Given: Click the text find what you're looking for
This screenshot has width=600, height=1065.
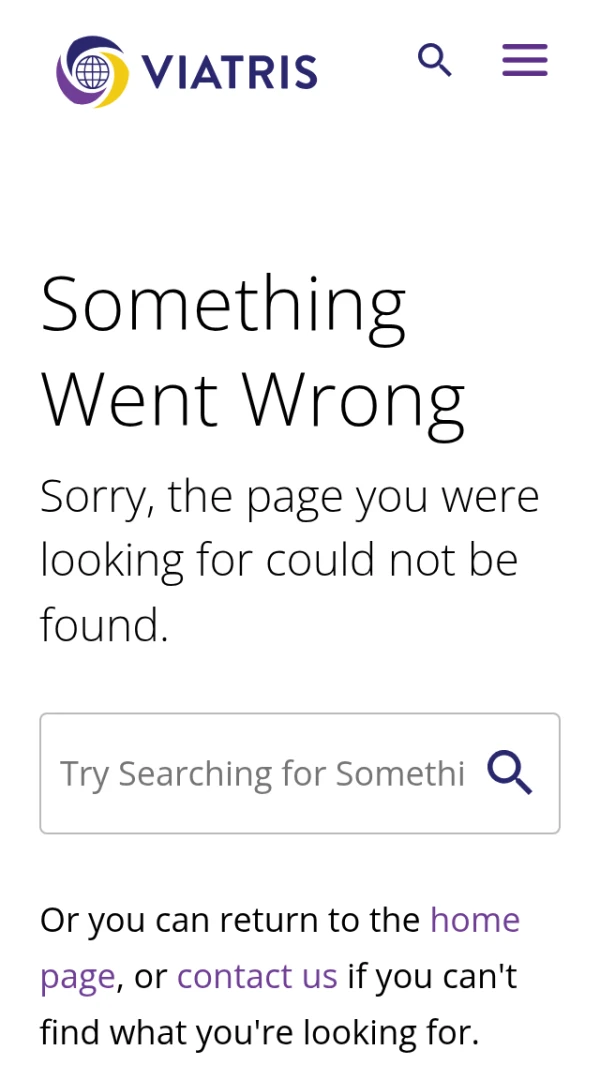Looking at the screenshot, I should 260,1030.
